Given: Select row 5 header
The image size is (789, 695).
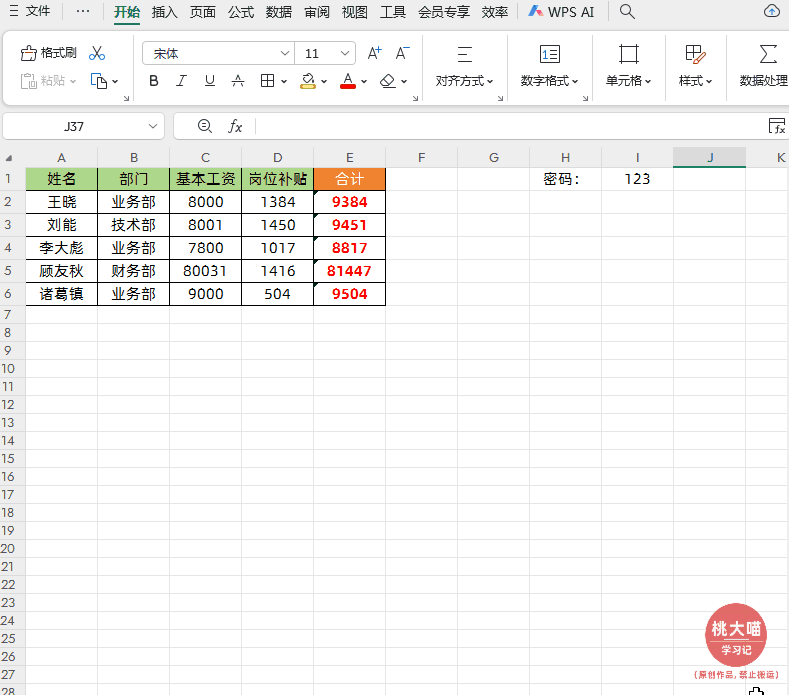Looking at the screenshot, I should pyautogui.click(x=8, y=271).
